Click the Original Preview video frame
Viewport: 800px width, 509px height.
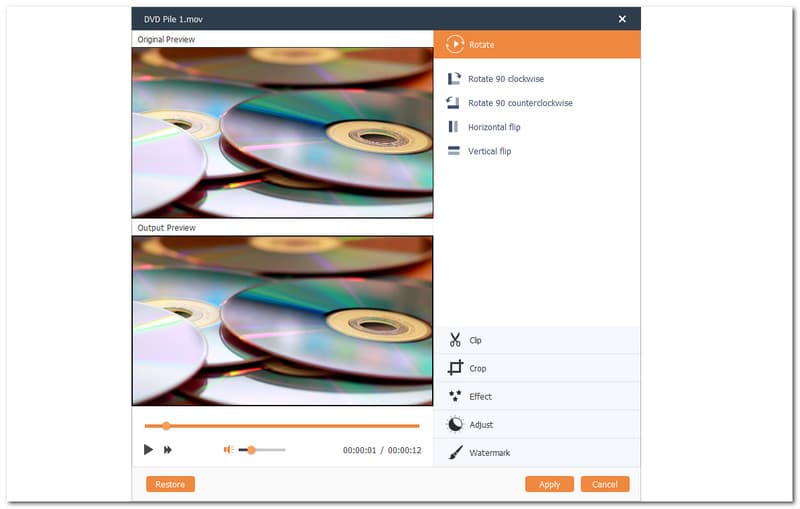(x=282, y=133)
